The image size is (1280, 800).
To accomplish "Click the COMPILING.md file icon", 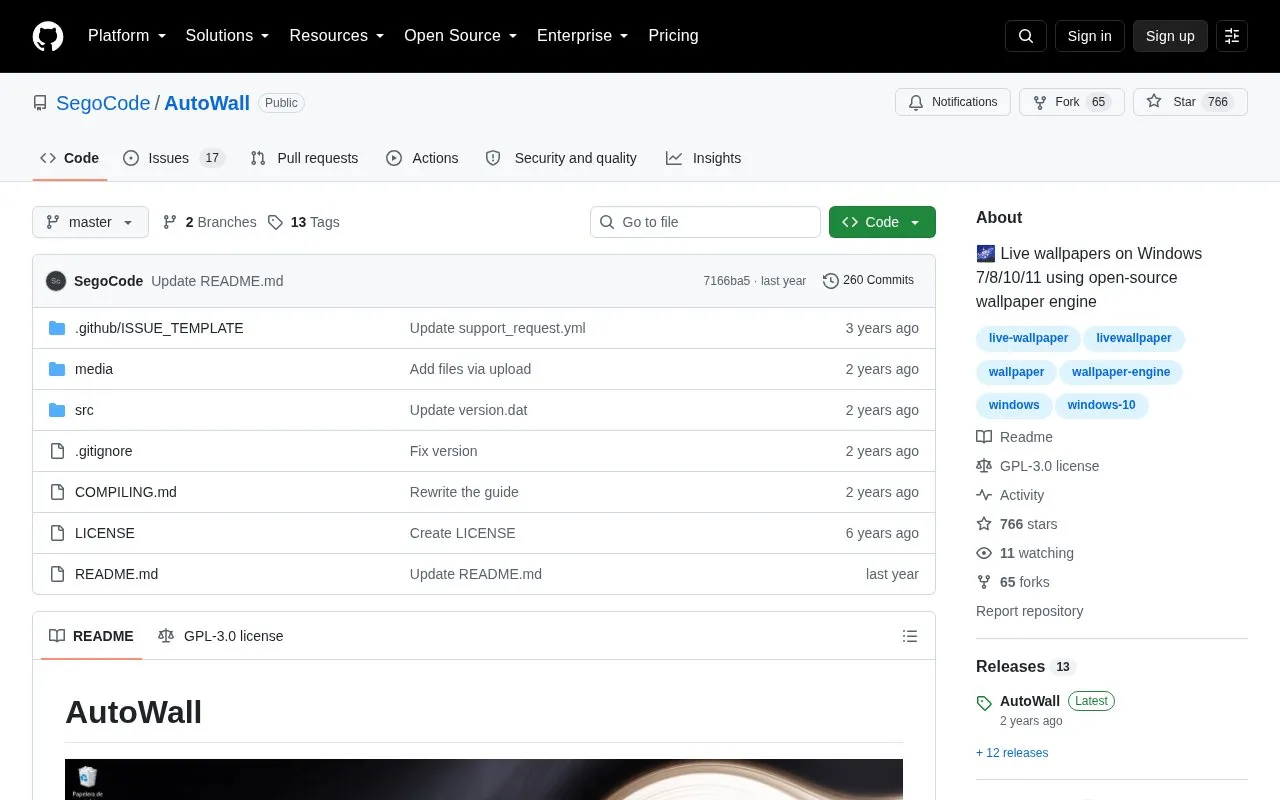I will [x=57, y=492].
